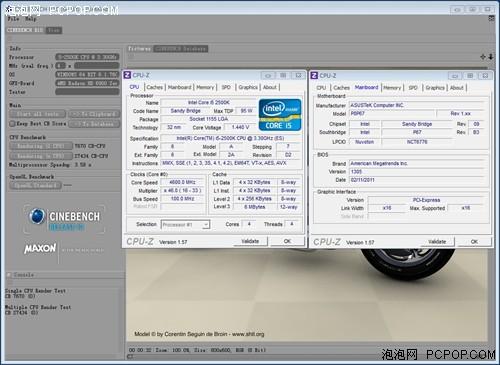Minimize the left CPU-Z window
500x365 pixels.
point(268,76)
